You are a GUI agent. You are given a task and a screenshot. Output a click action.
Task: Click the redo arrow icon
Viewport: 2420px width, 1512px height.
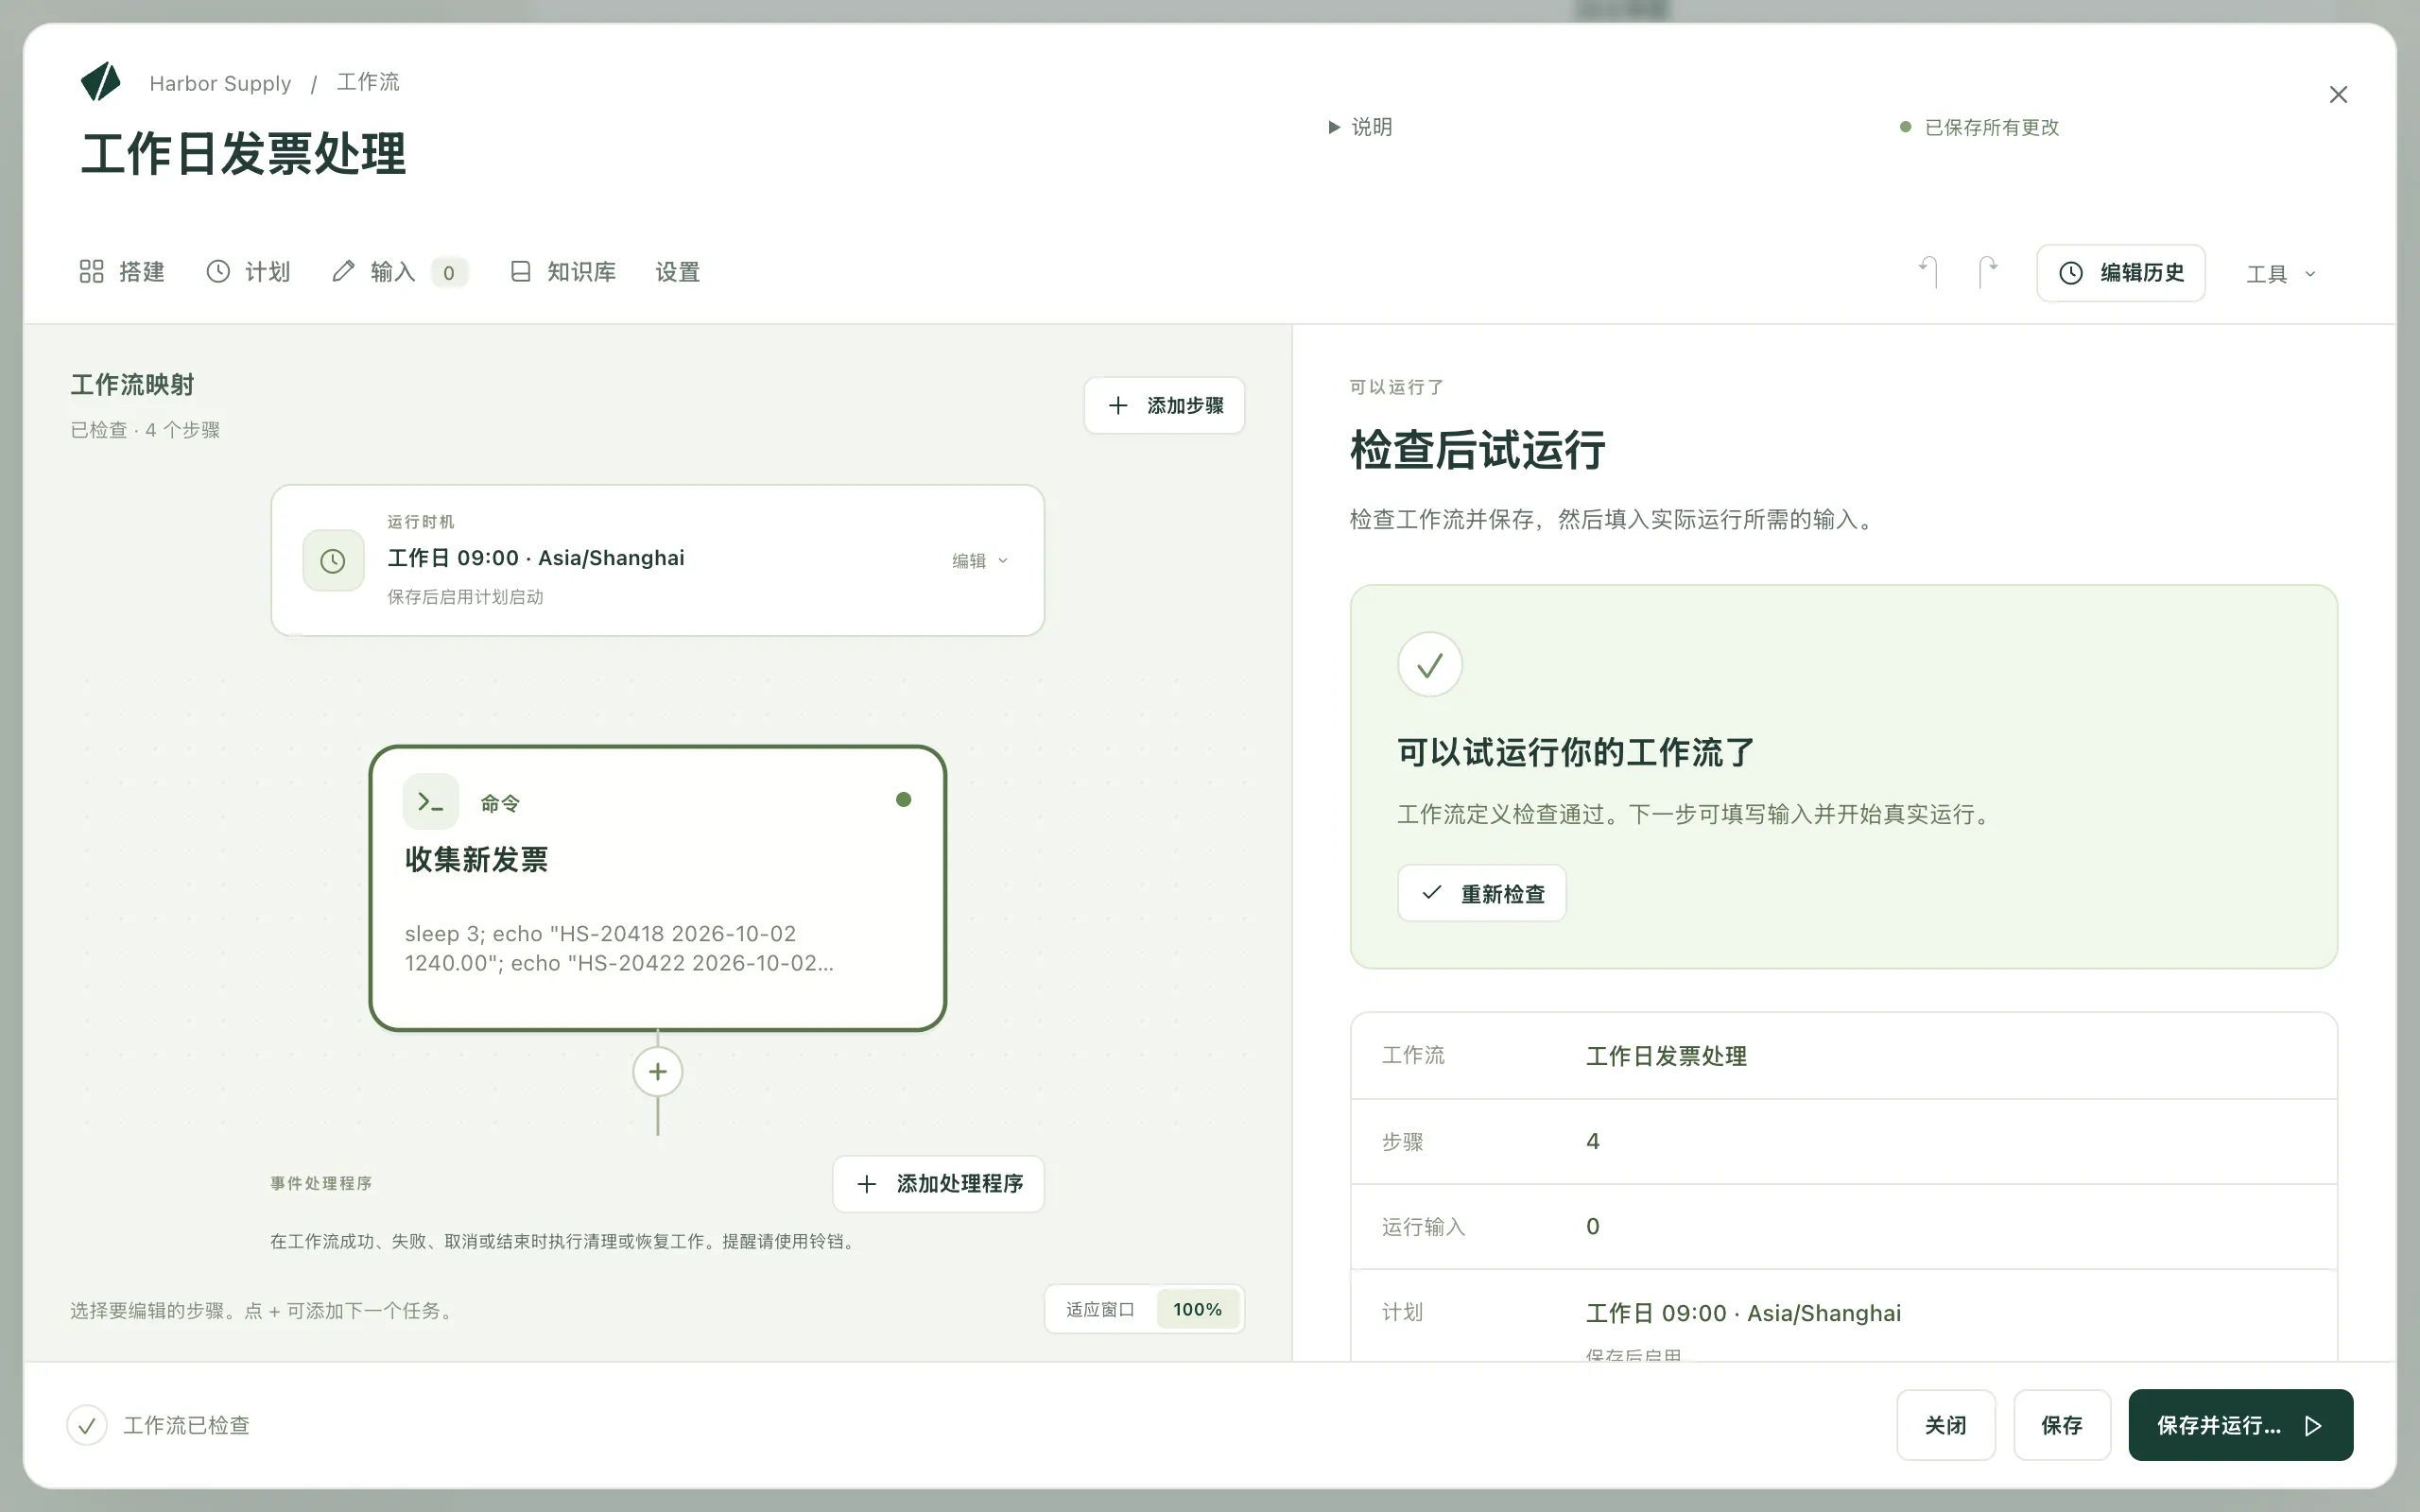[1987, 272]
